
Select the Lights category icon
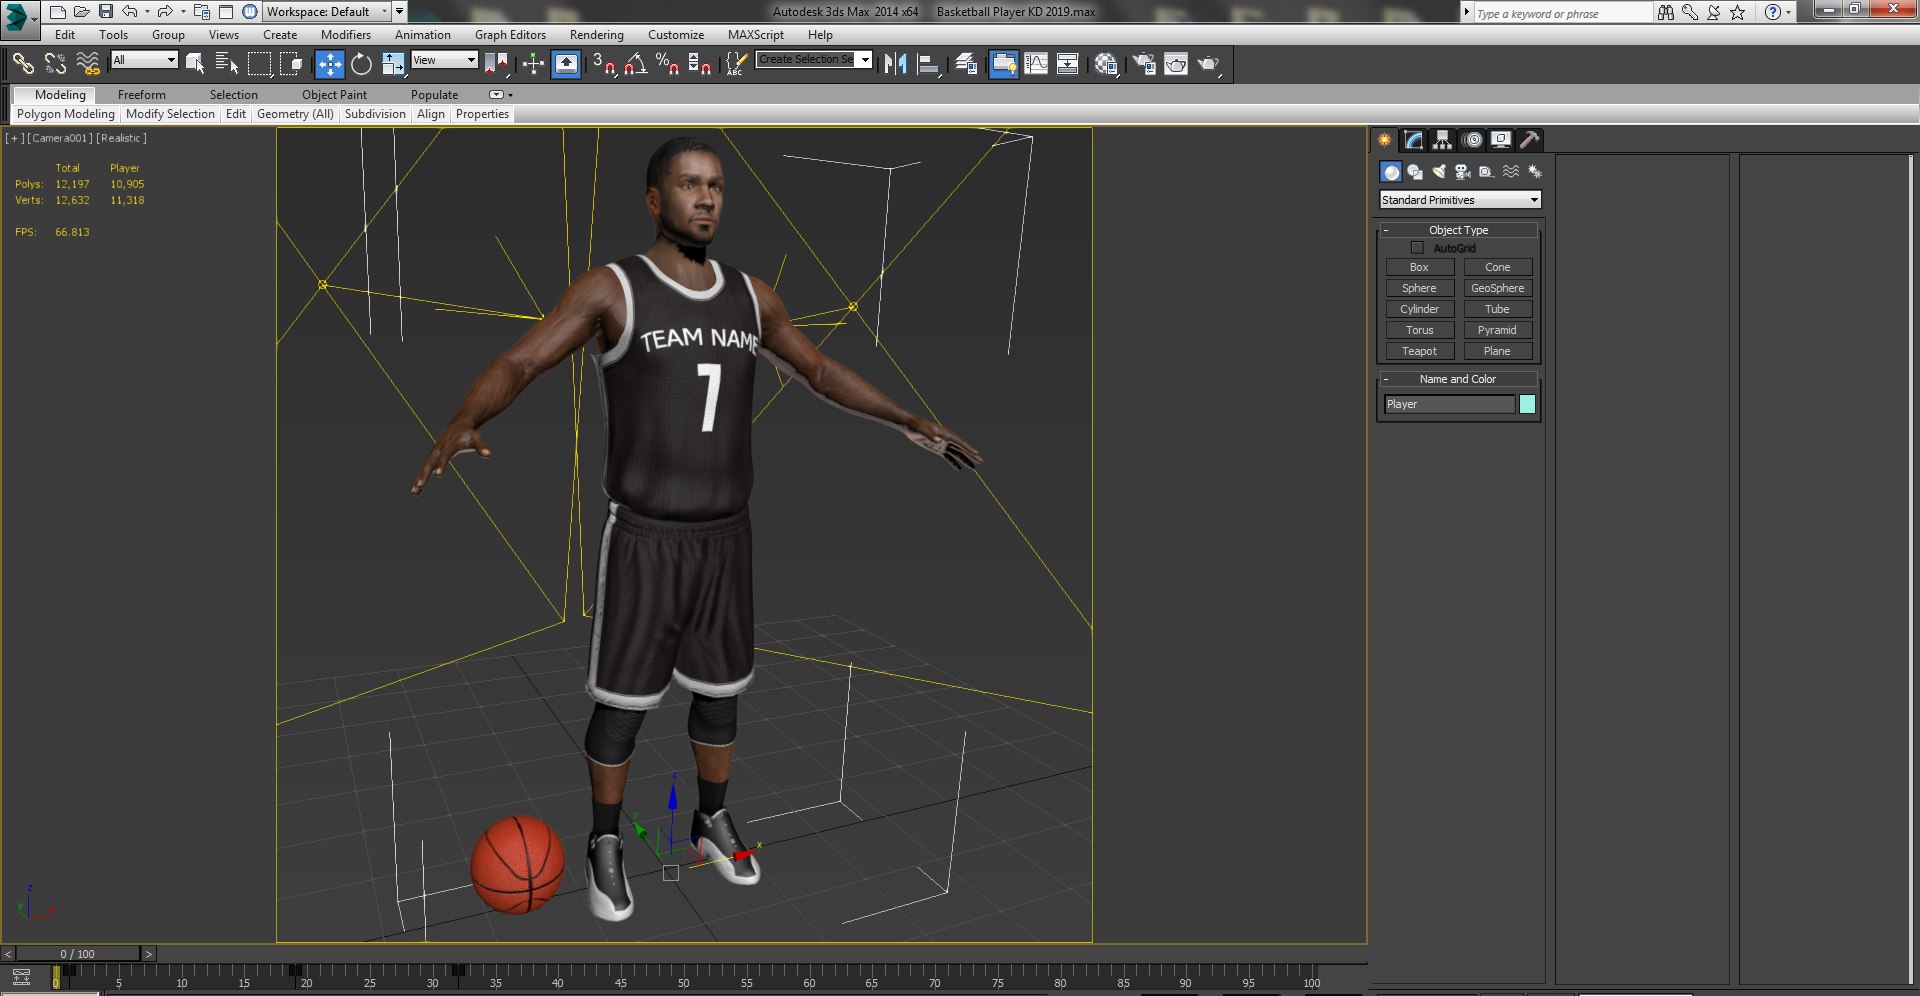[x=1439, y=172]
